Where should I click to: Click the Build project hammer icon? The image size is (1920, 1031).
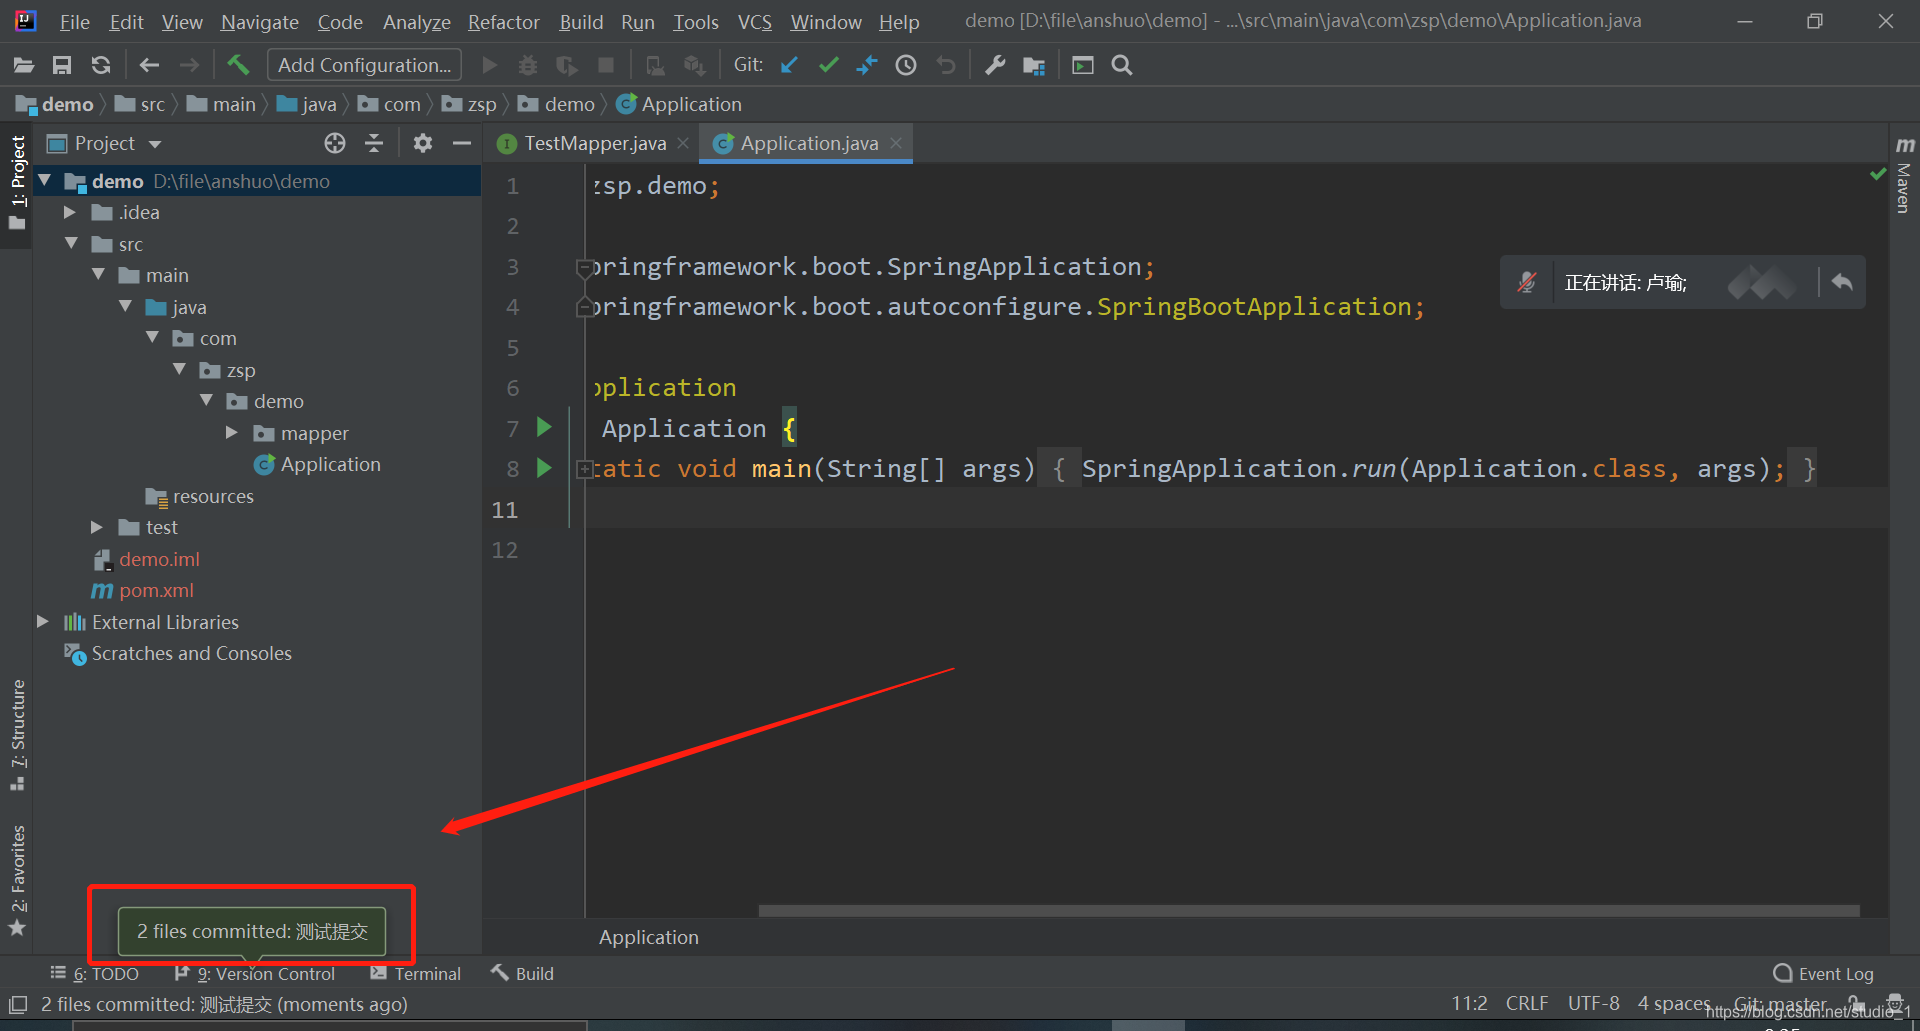point(238,65)
